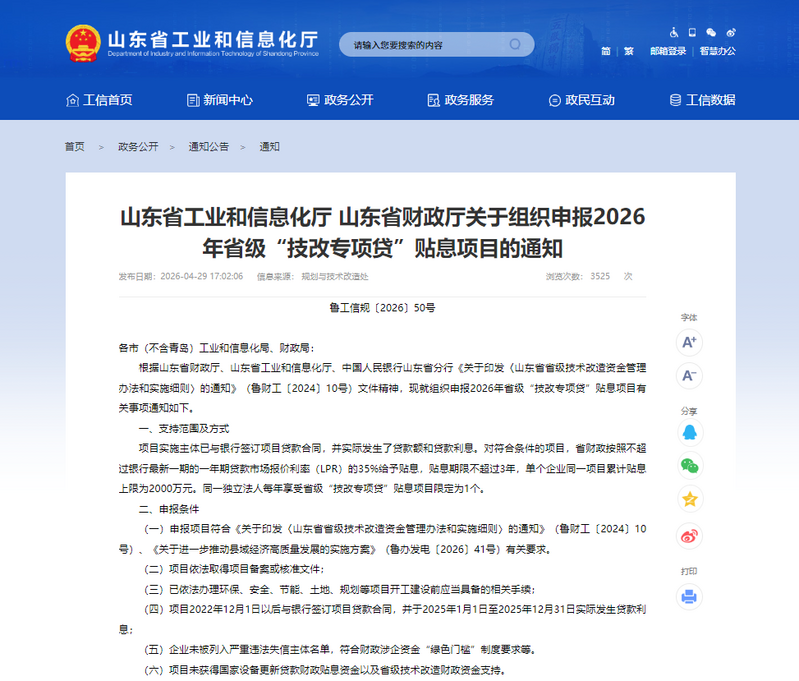
Task: Print the article with printer icon
Action: [689, 596]
